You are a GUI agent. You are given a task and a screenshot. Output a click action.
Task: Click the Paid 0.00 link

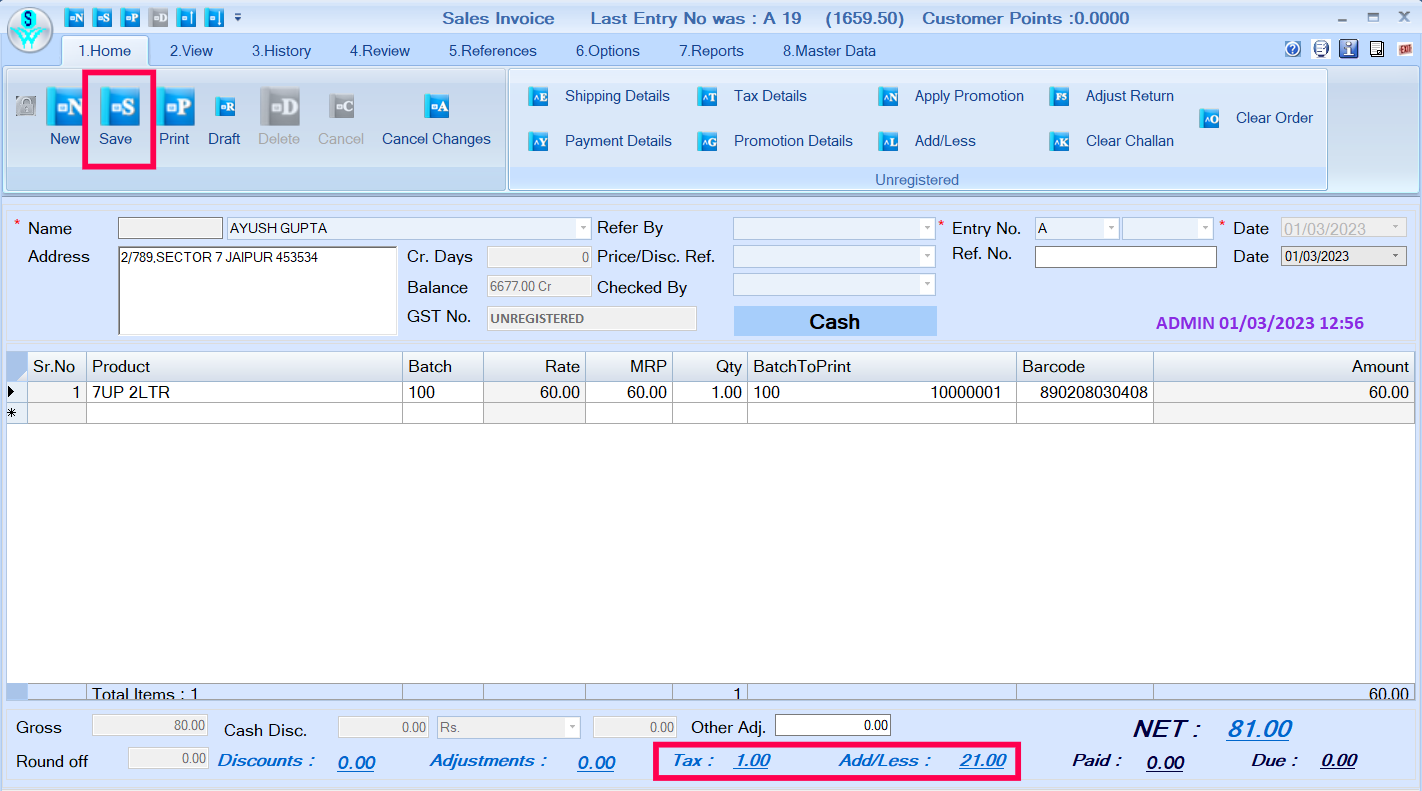[1165, 762]
